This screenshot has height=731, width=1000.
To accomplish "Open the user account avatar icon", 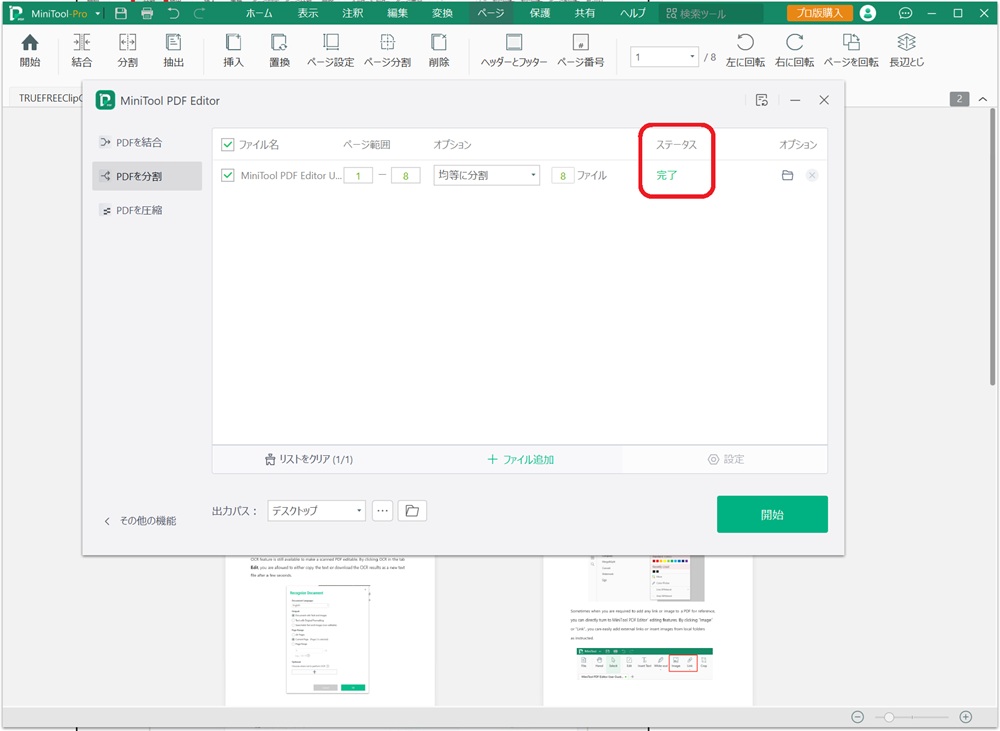I will [867, 13].
